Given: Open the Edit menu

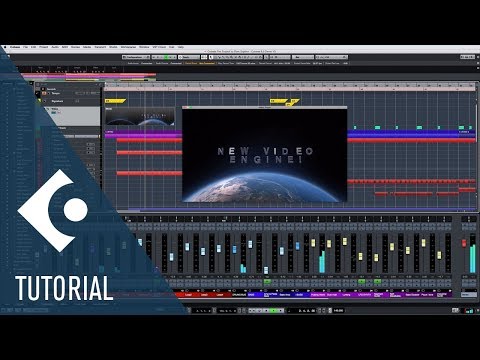Looking at the screenshot, I should (x=34, y=47).
